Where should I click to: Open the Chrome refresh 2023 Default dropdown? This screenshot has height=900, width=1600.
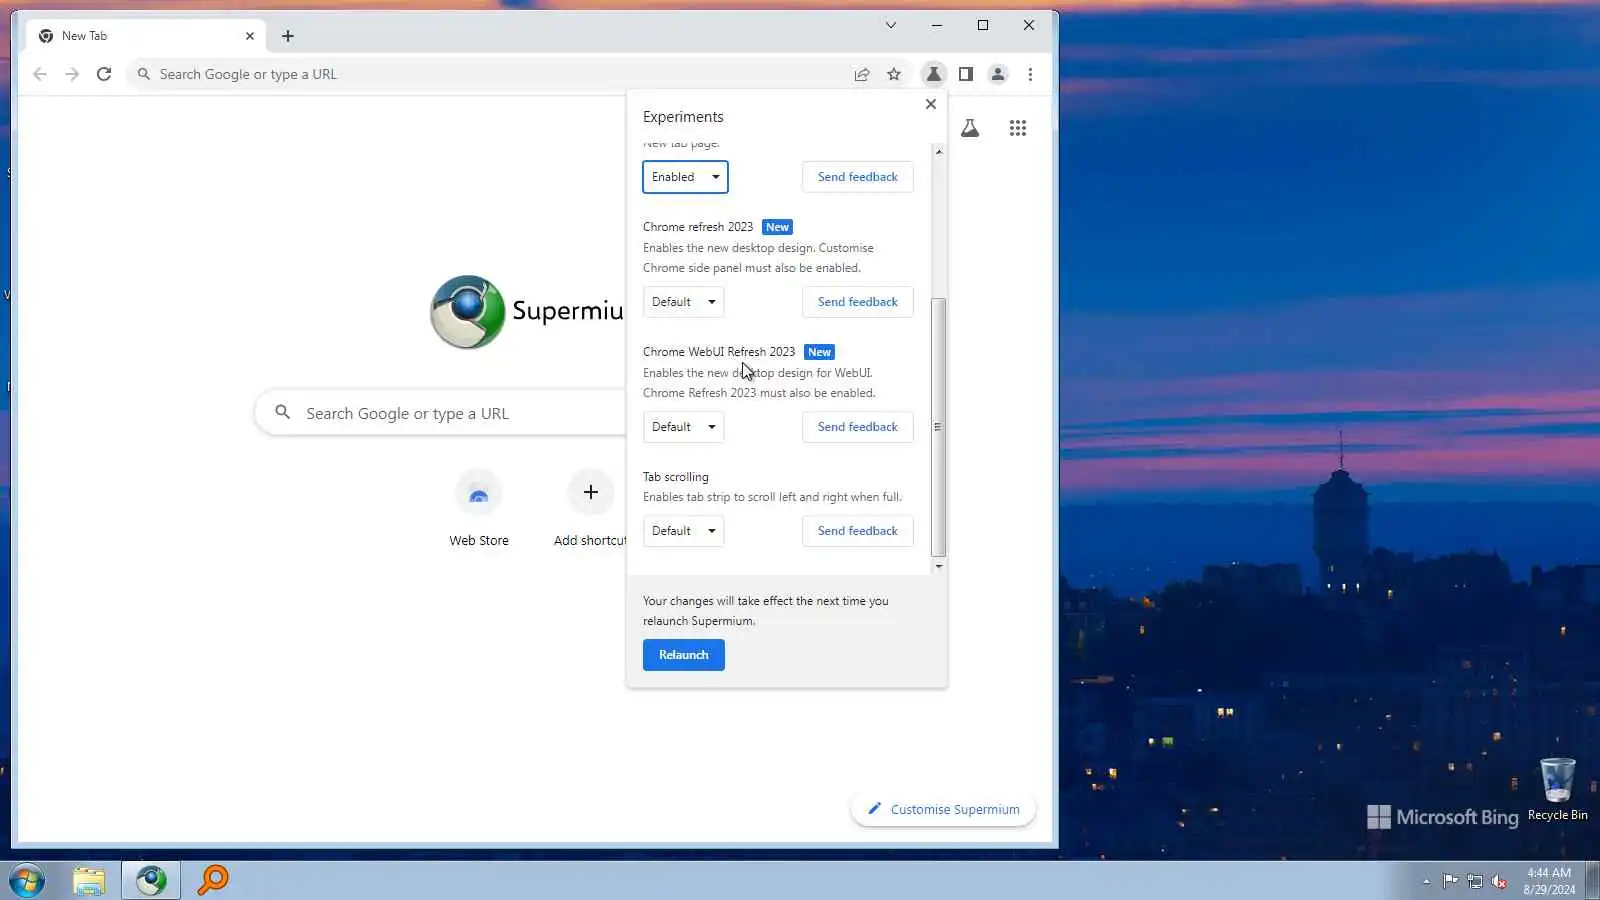coord(683,302)
